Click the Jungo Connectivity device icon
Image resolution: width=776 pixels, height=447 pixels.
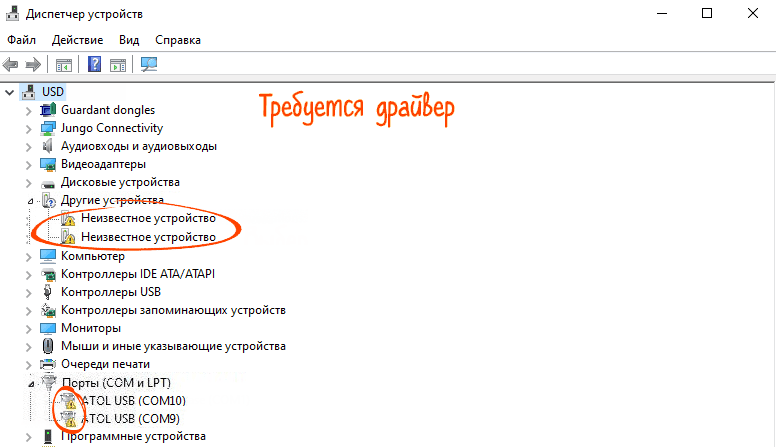coord(48,128)
